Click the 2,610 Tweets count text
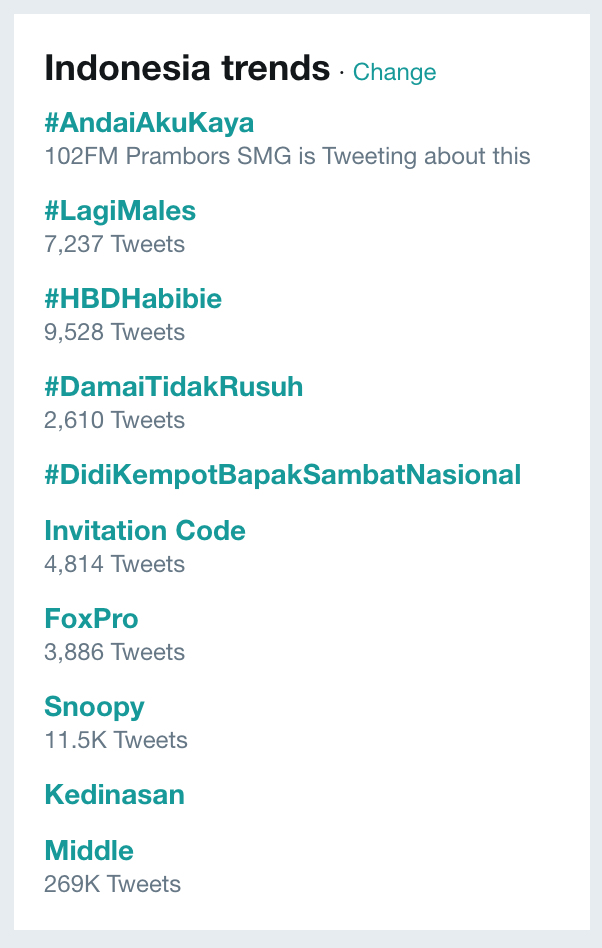The height and width of the screenshot is (948, 602). coord(114,421)
